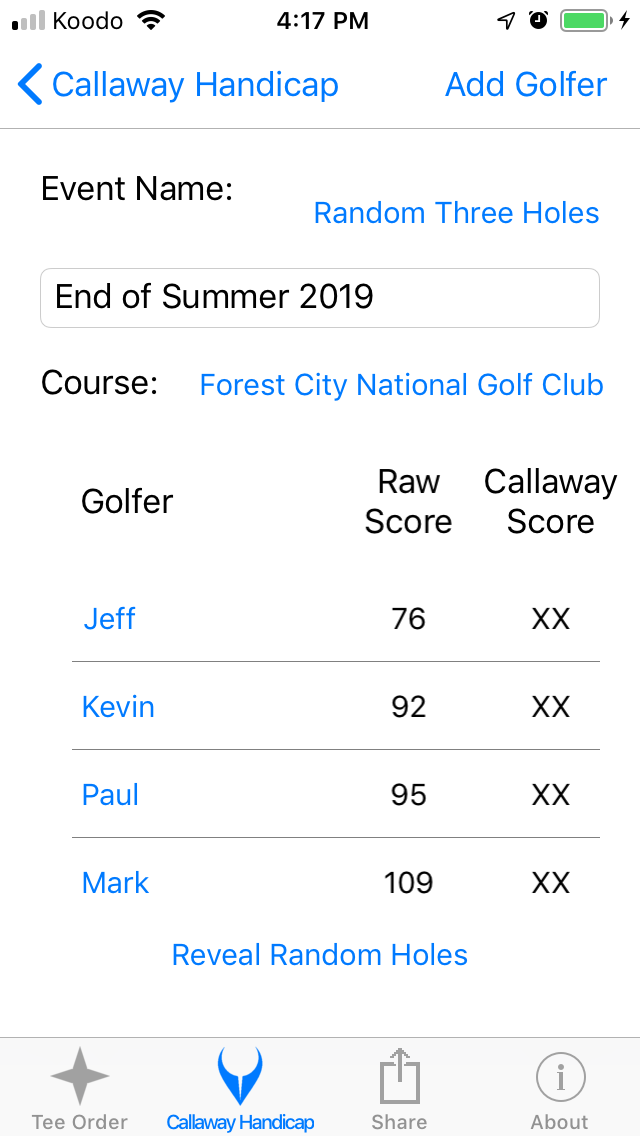Open Random Three Holes setting
Image resolution: width=640 pixels, height=1136 pixels.
[456, 212]
